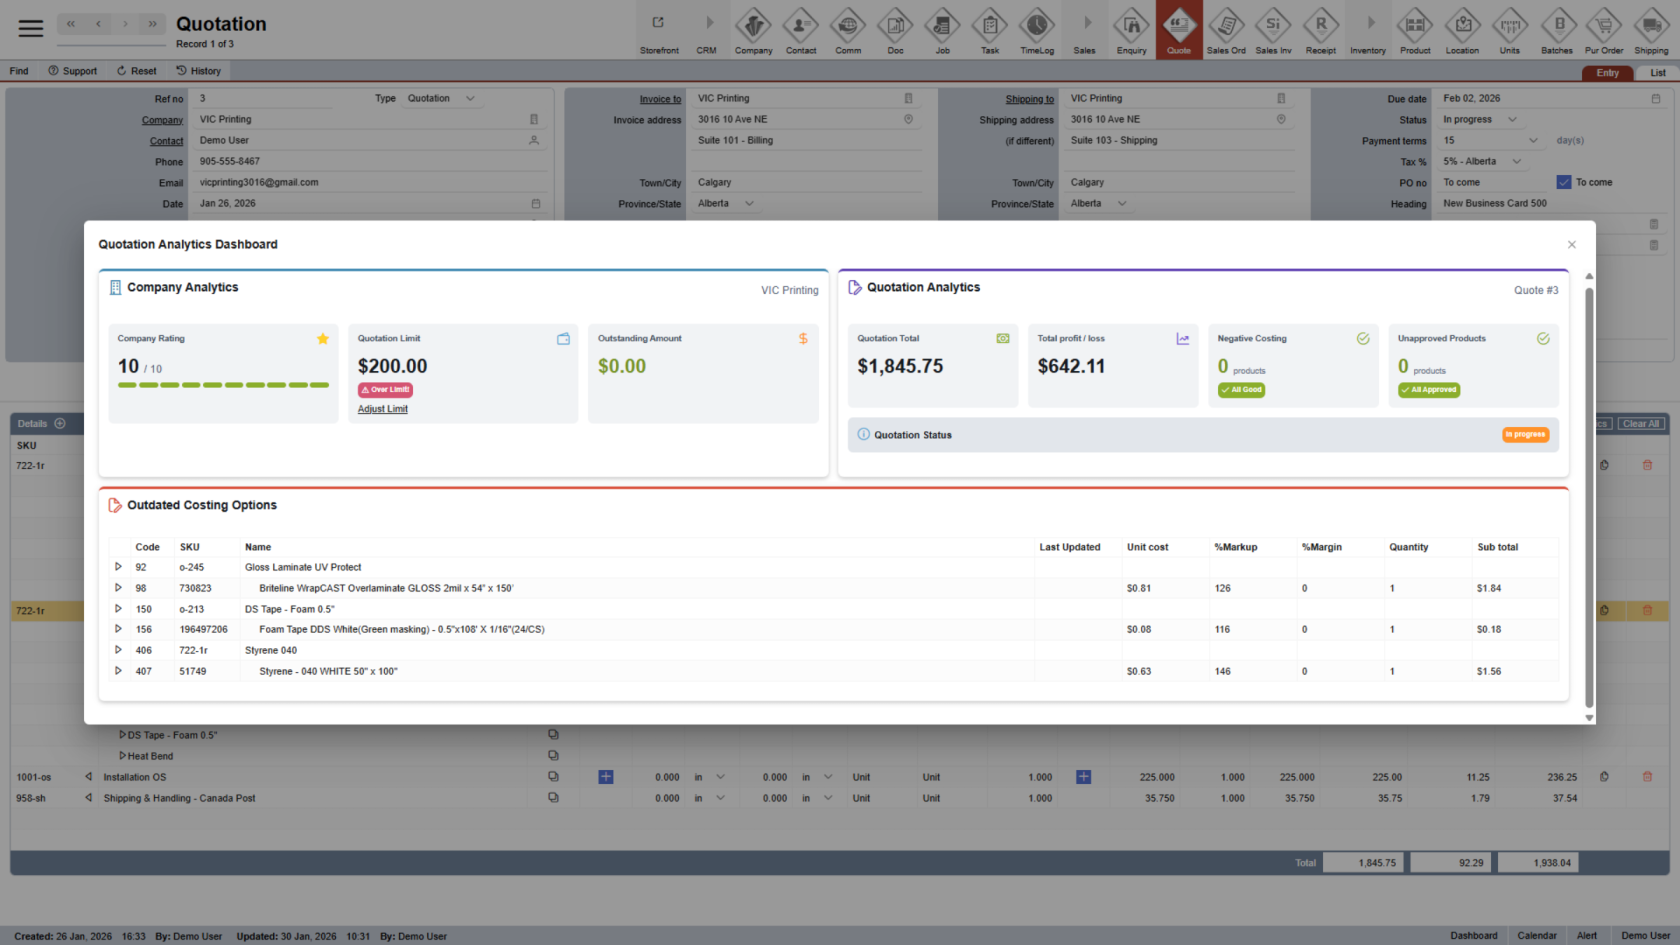
Task: Click the Product toolbar icon
Action: point(1414,27)
